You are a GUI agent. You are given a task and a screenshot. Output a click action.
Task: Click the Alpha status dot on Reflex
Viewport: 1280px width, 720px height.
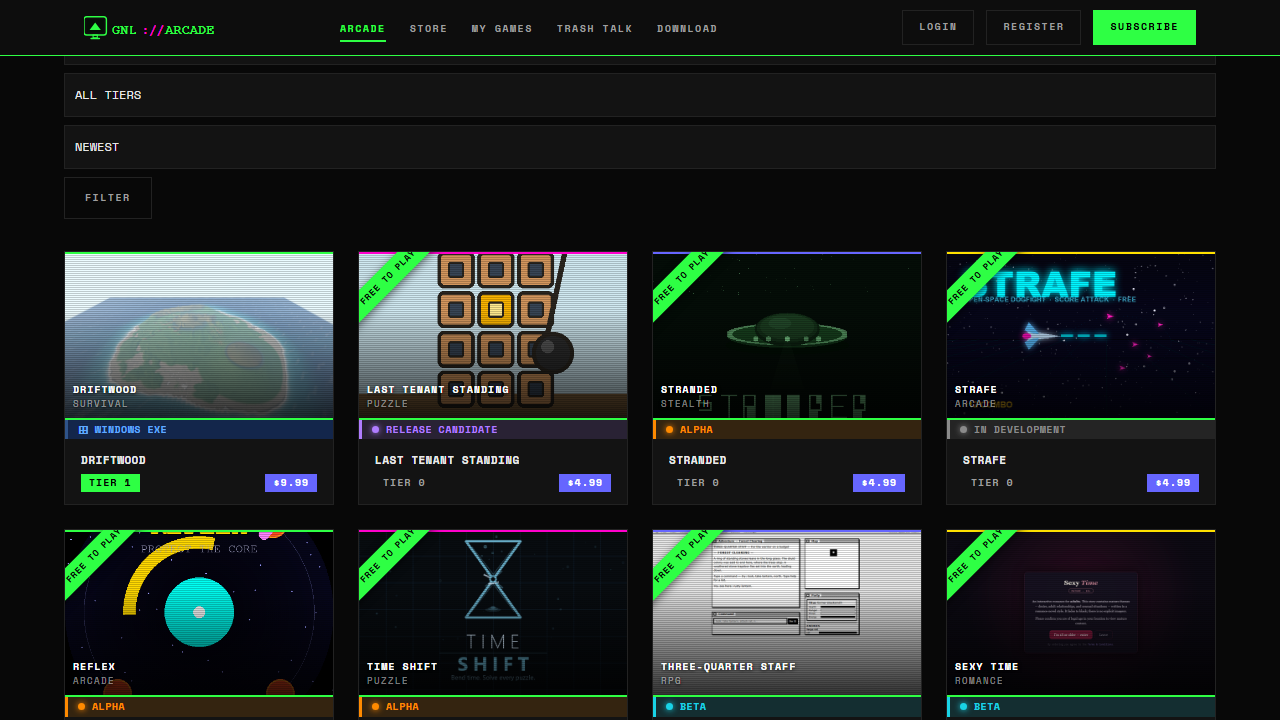82,707
